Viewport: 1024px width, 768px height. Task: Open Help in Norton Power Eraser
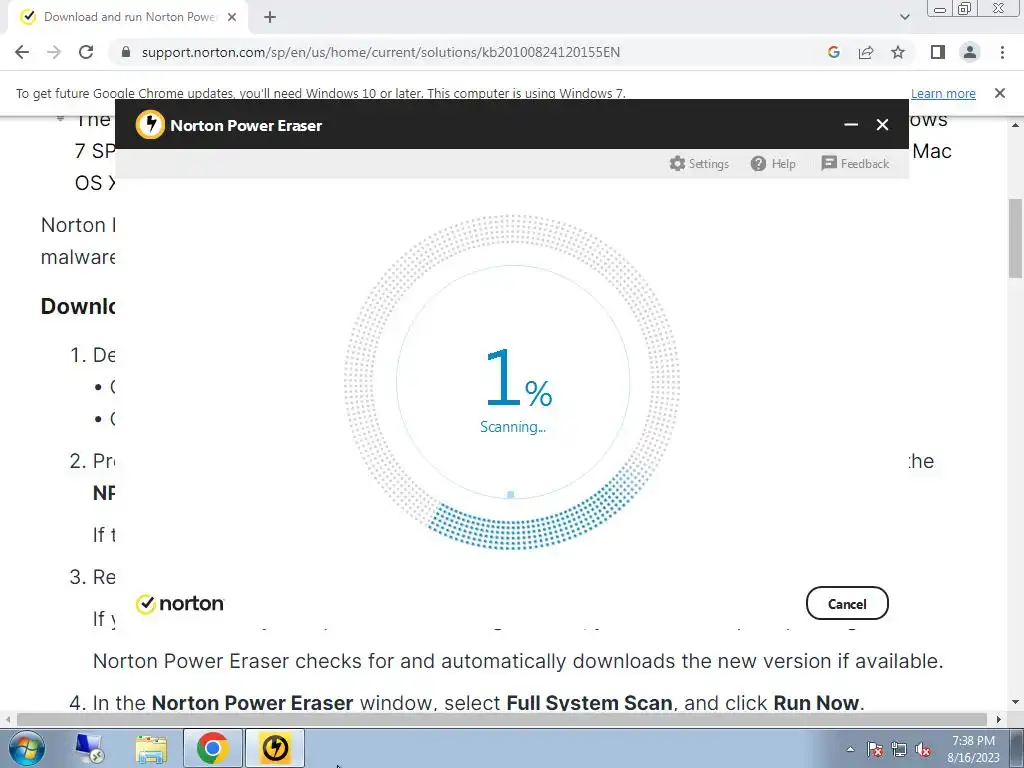773,164
